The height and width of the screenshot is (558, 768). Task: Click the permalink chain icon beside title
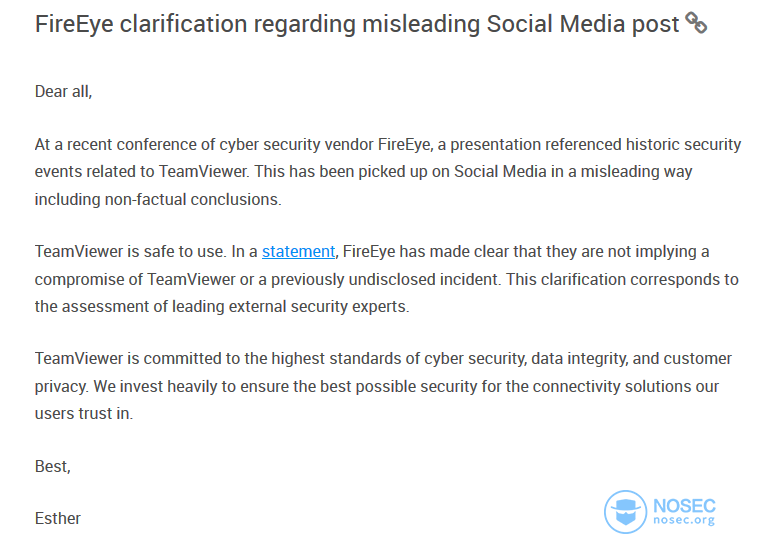[x=696, y=23]
